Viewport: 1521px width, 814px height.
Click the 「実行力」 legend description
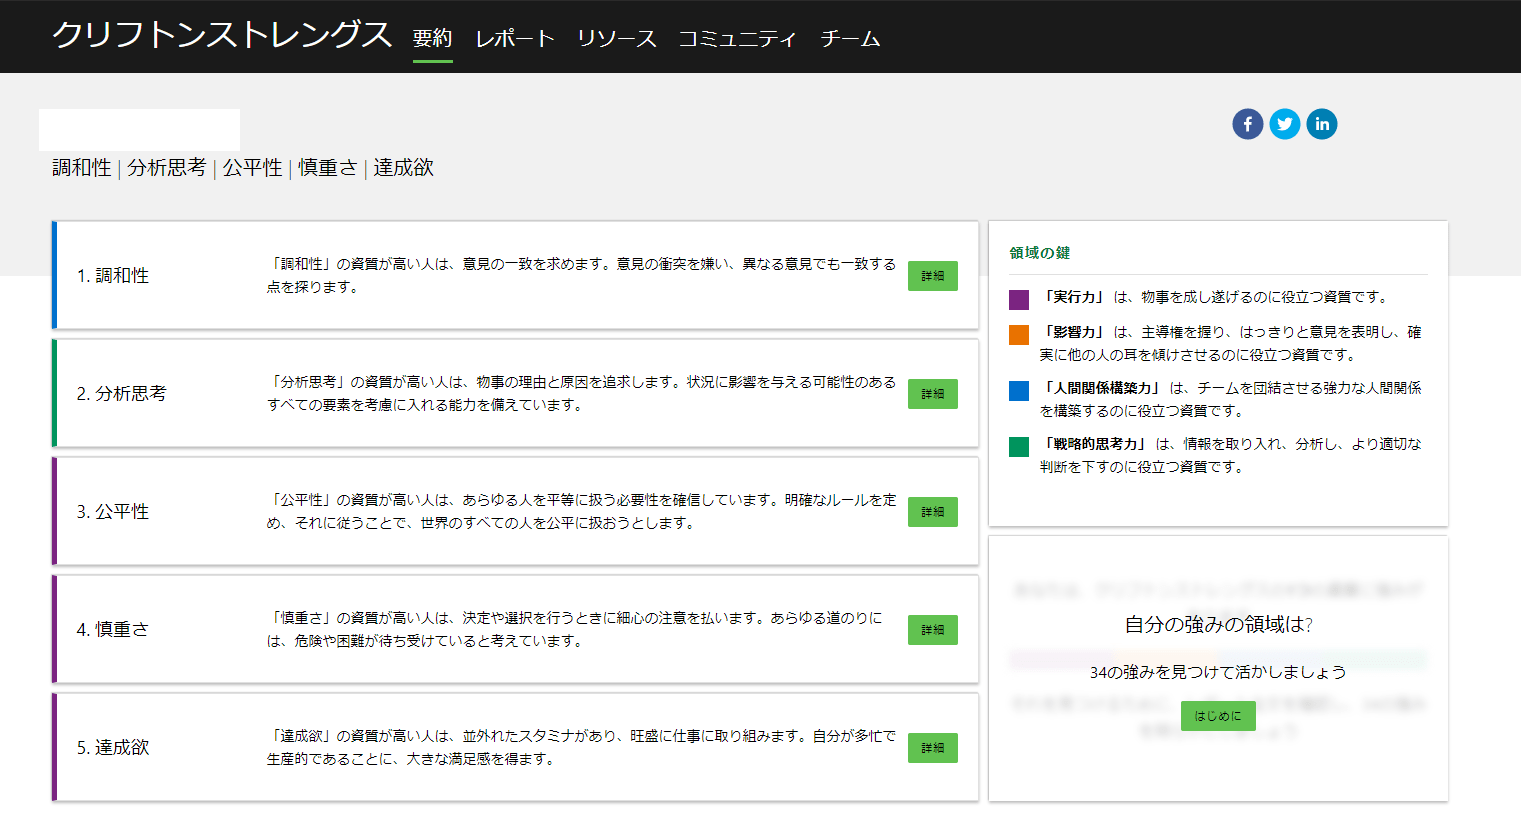1214,297
